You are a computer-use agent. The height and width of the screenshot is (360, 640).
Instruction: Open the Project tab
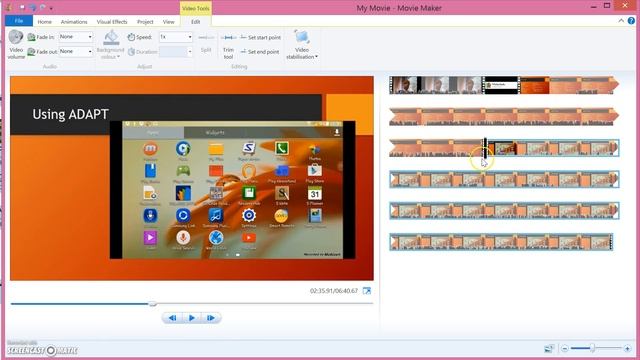point(145,22)
